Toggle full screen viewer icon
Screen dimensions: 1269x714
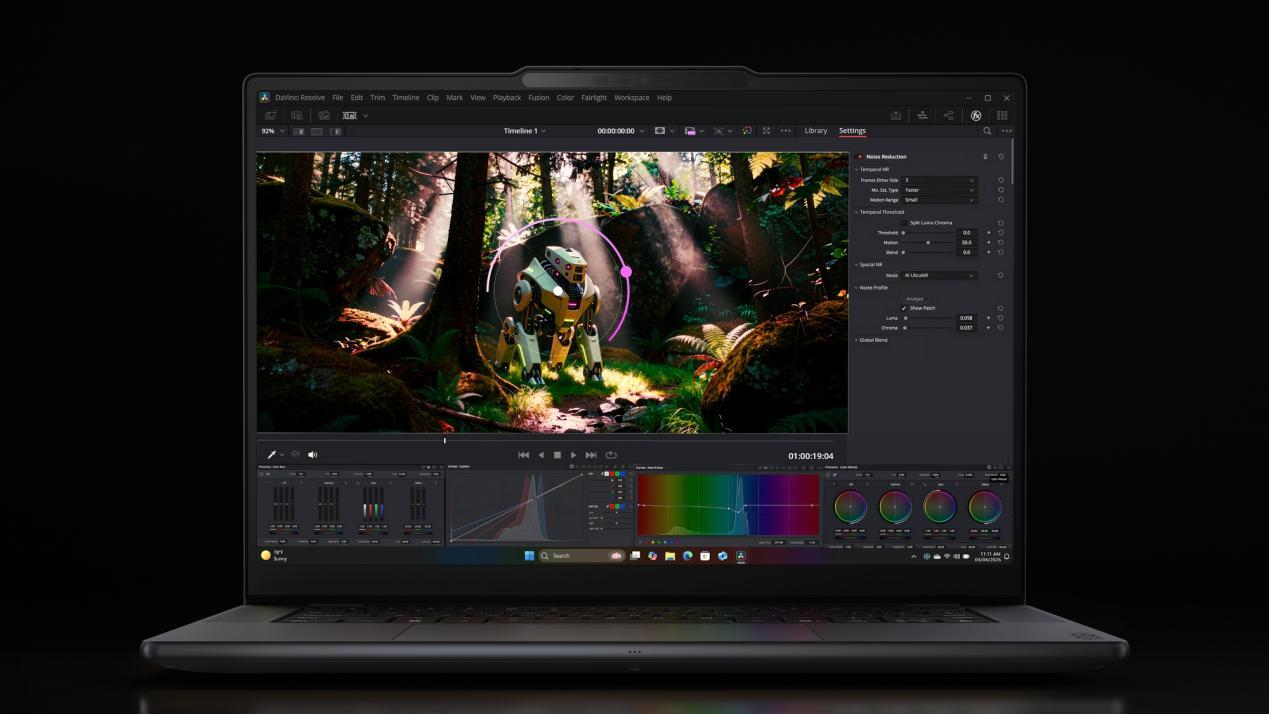pyautogui.click(x=766, y=131)
